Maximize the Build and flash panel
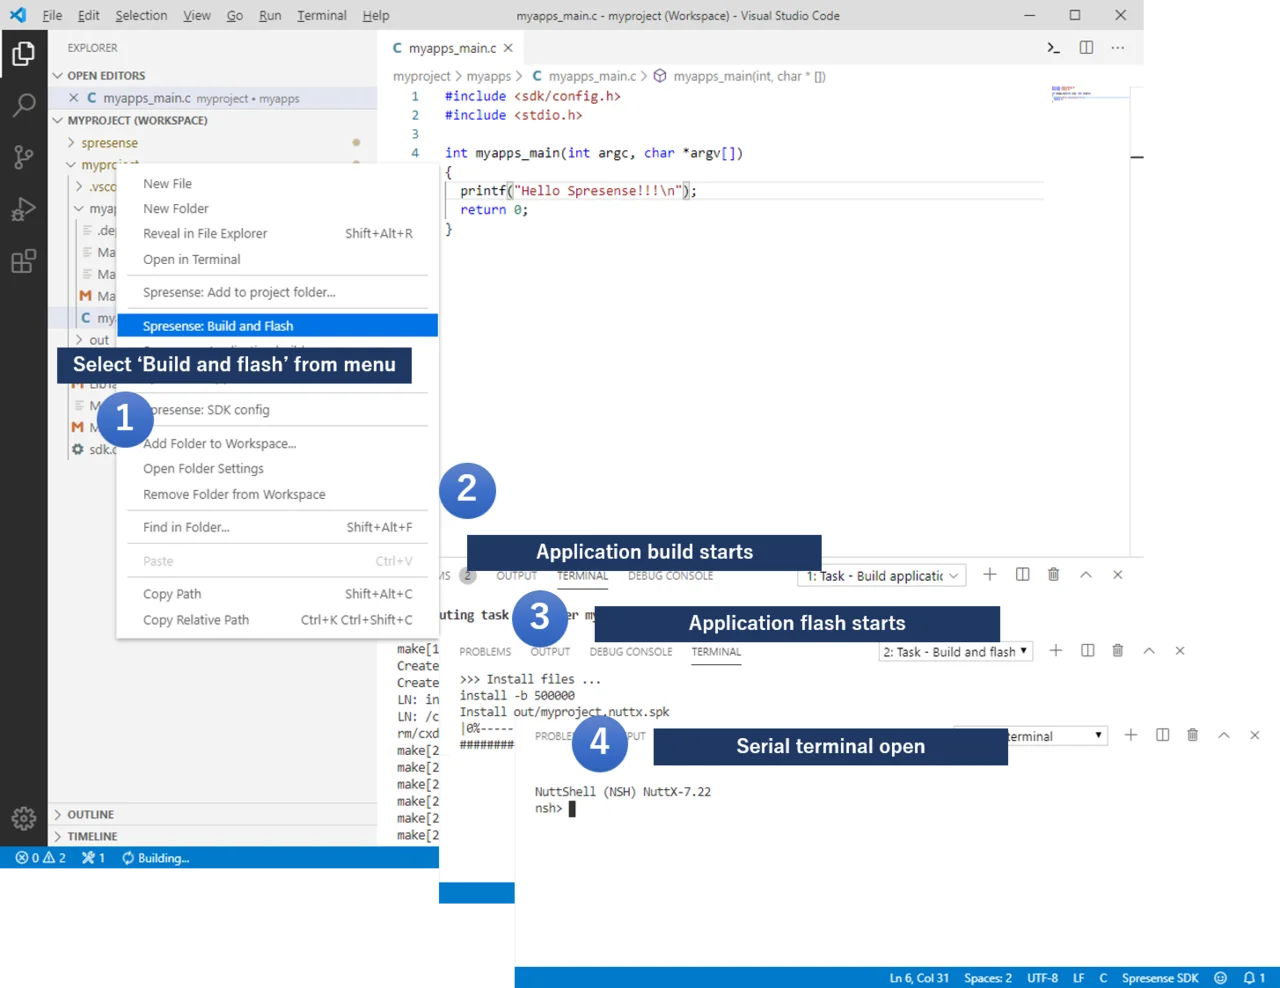This screenshot has width=1280, height=988. (x=1149, y=651)
